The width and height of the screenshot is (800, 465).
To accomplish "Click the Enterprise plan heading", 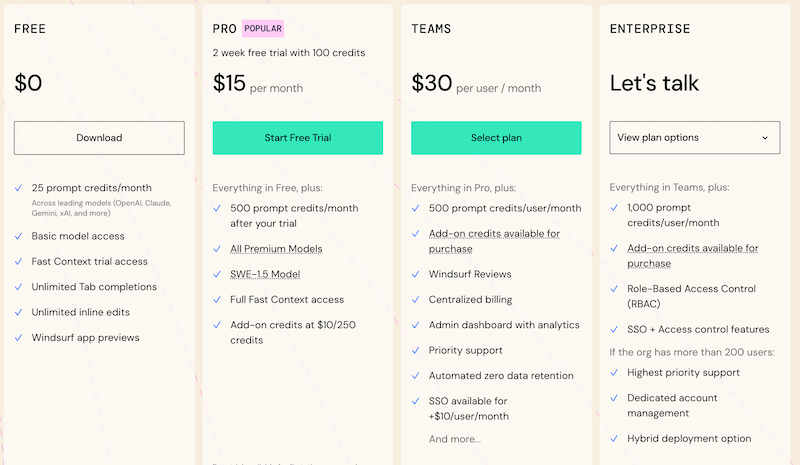I will [650, 29].
